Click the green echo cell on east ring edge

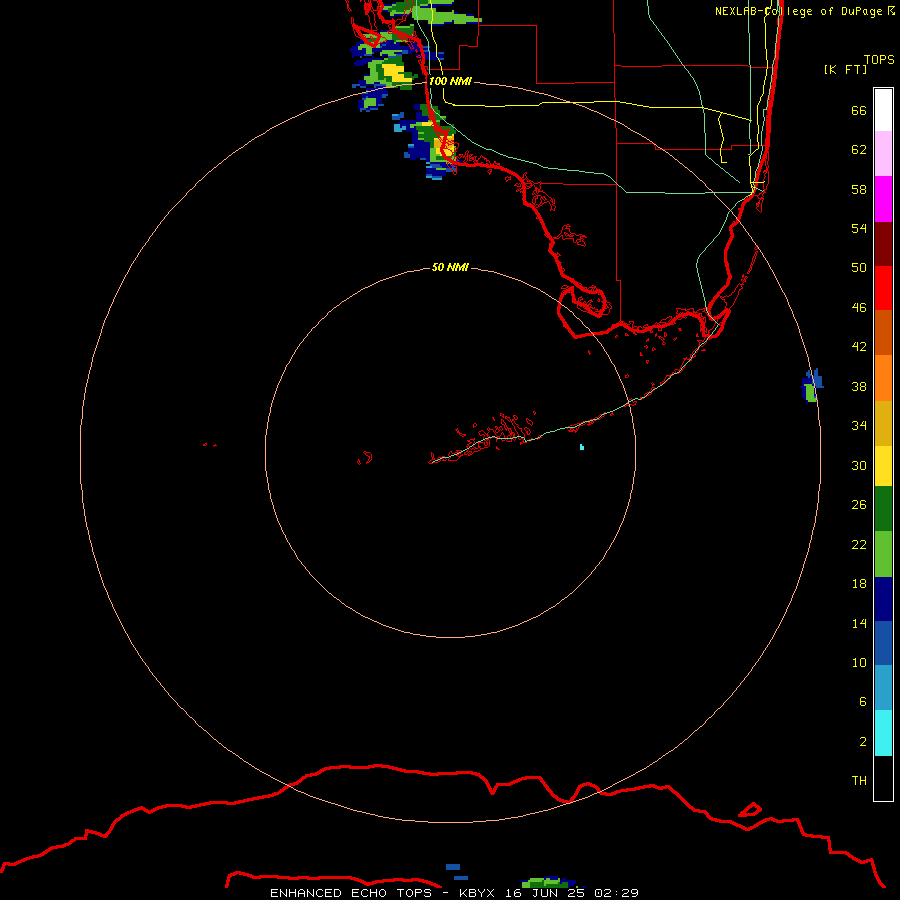(810, 393)
